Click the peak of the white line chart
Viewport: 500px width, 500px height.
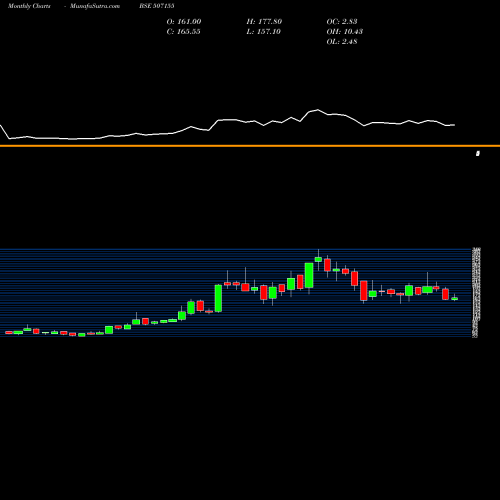(318, 110)
